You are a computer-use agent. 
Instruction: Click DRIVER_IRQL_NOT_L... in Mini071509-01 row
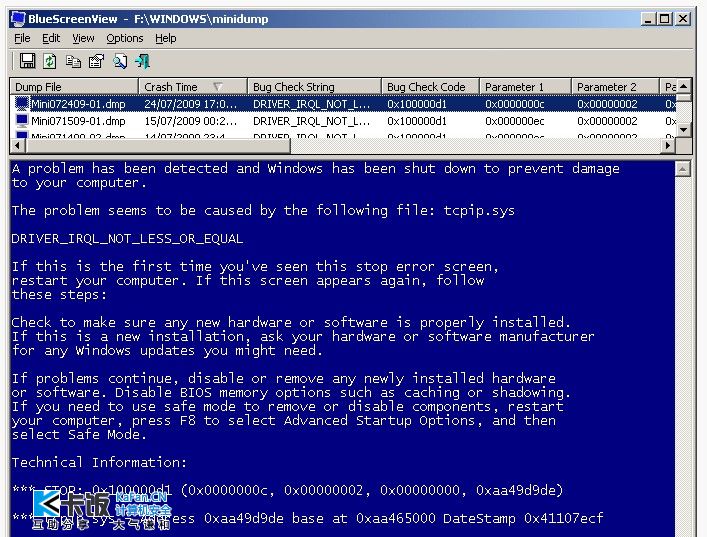coord(311,121)
